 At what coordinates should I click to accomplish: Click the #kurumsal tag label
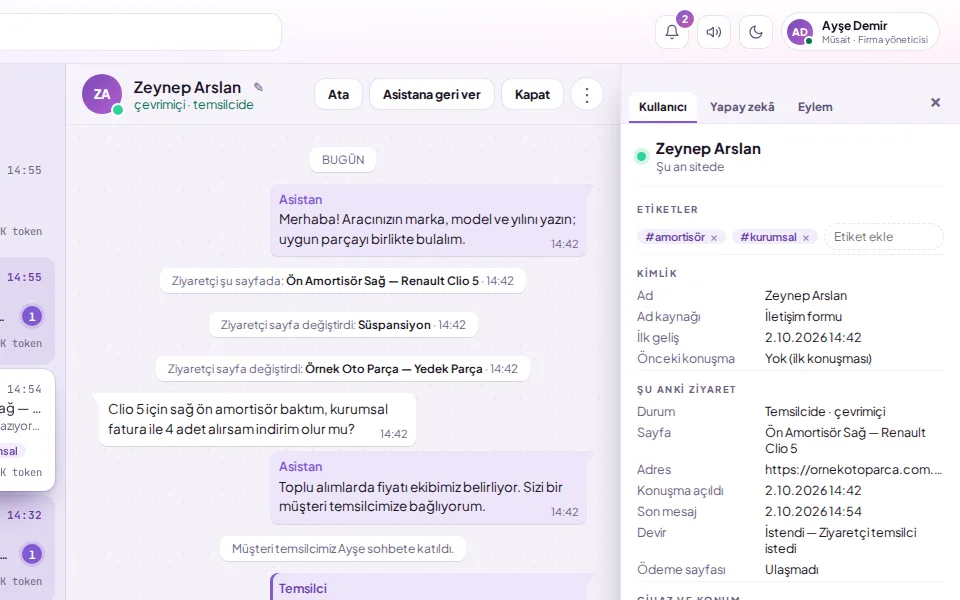tap(768, 237)
